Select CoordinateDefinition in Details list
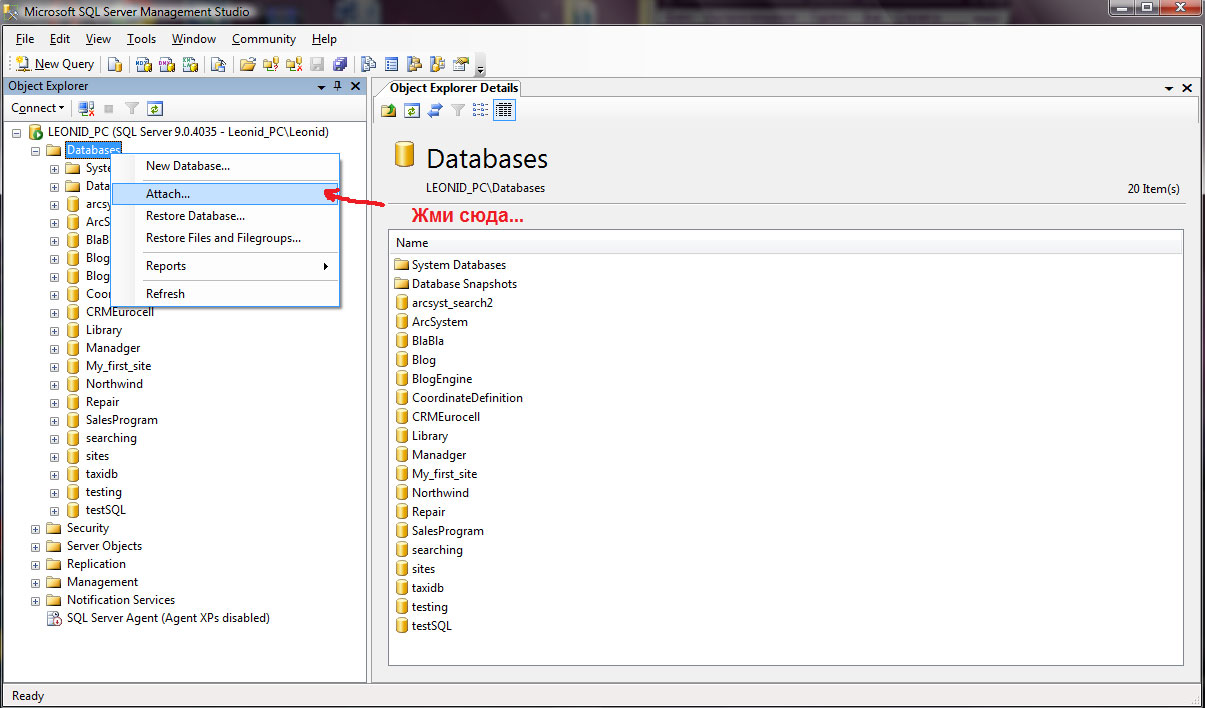Screen dimensions: 1205x708 [467, 398]
